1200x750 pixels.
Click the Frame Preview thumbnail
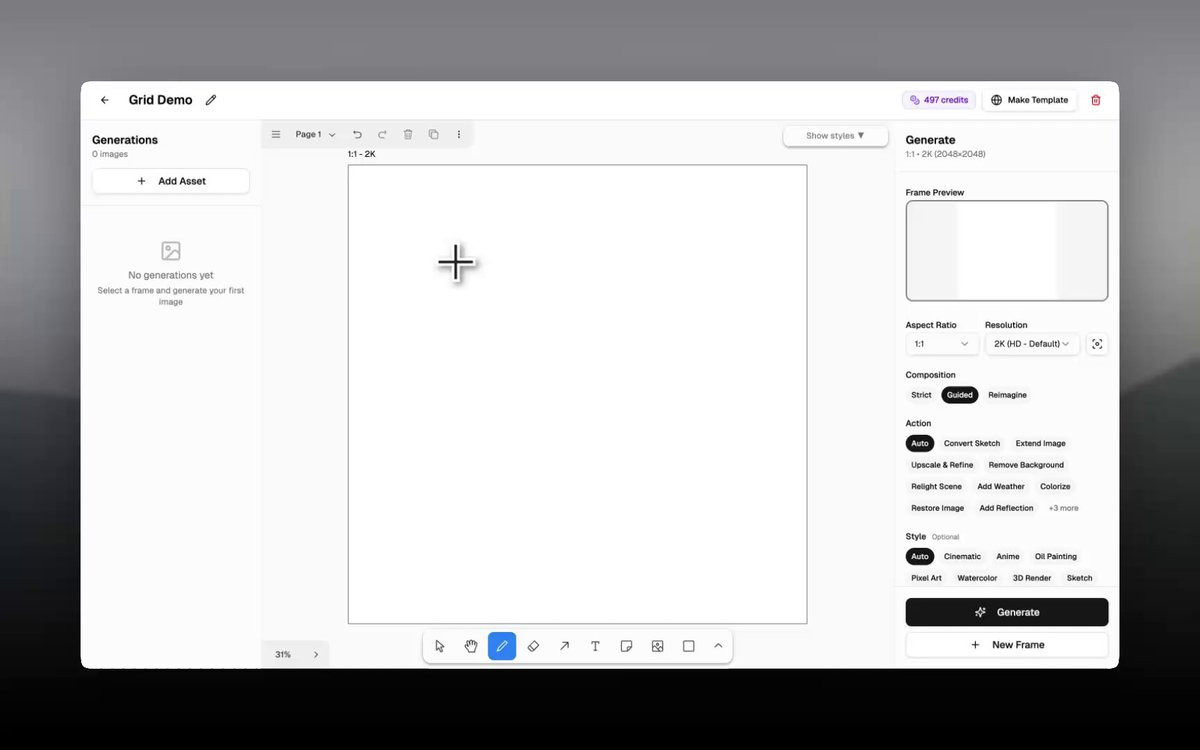[x=1007, y=251]
